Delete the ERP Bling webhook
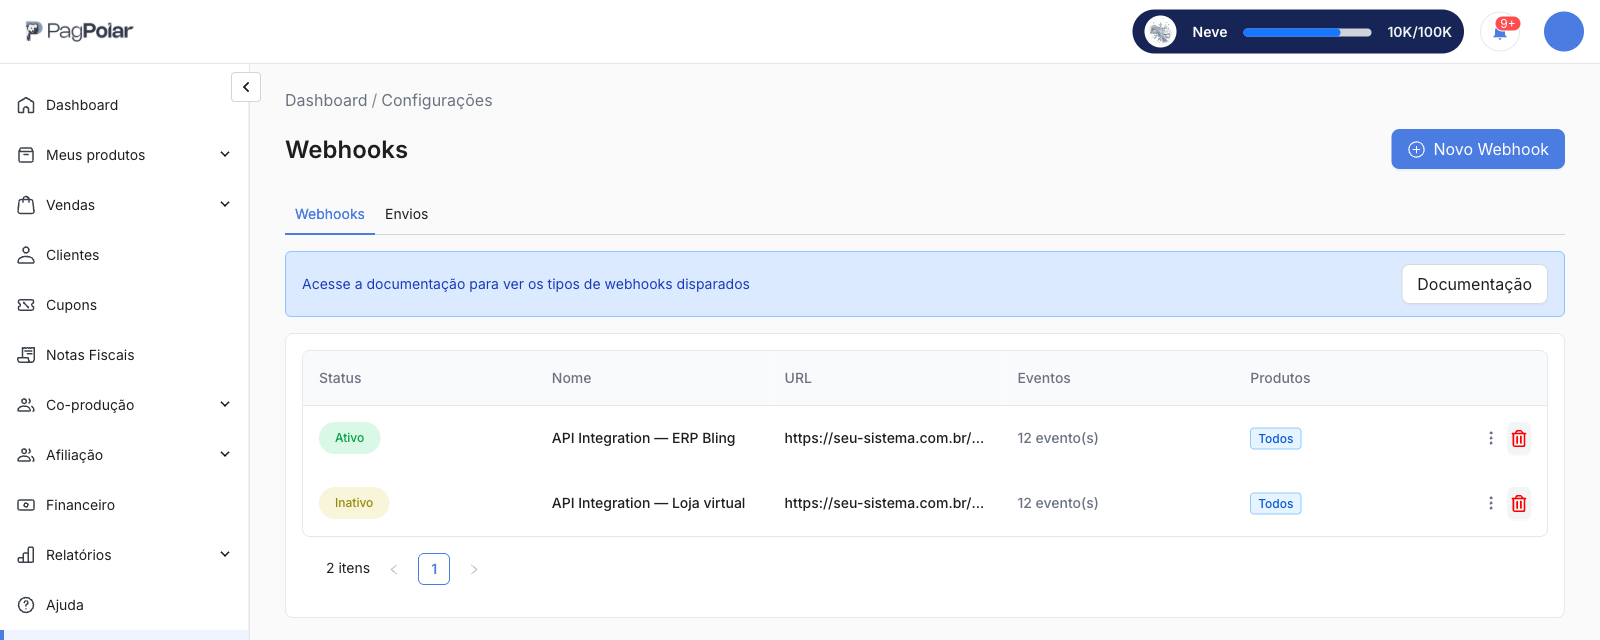The width and height of the screenshot is (1600, 640). [1519, 438]
